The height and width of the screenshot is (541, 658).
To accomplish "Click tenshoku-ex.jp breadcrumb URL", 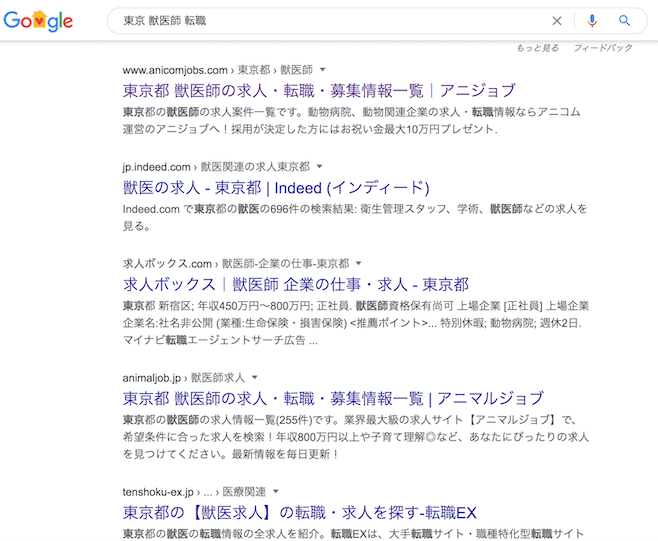I will point(194,491).
